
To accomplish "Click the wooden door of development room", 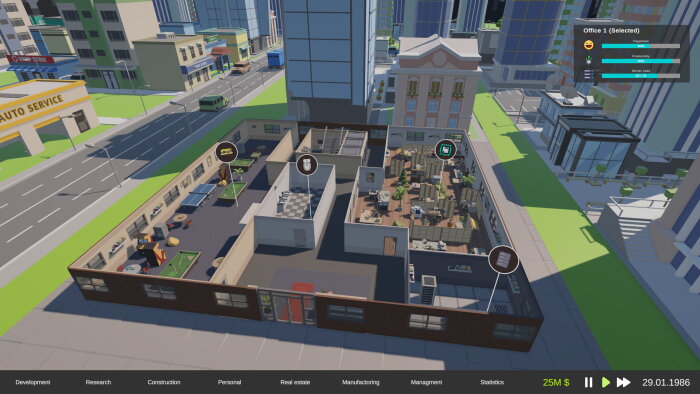I will tap(390, 247).
